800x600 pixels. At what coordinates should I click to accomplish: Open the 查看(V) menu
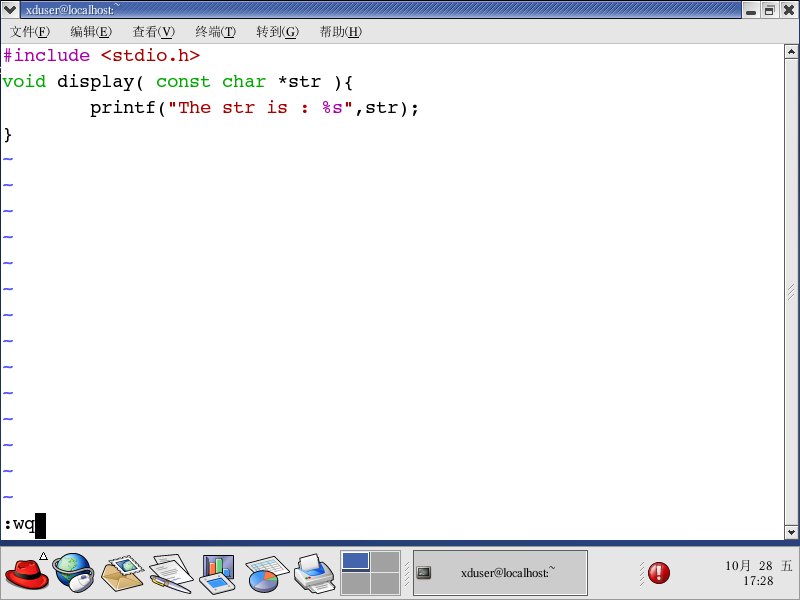[154, 32]
